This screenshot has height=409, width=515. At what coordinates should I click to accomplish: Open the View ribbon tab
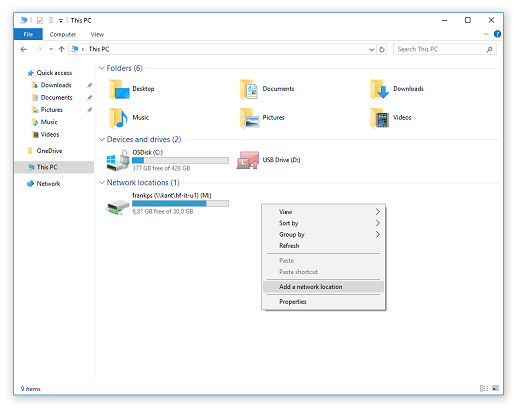point(97,34)
